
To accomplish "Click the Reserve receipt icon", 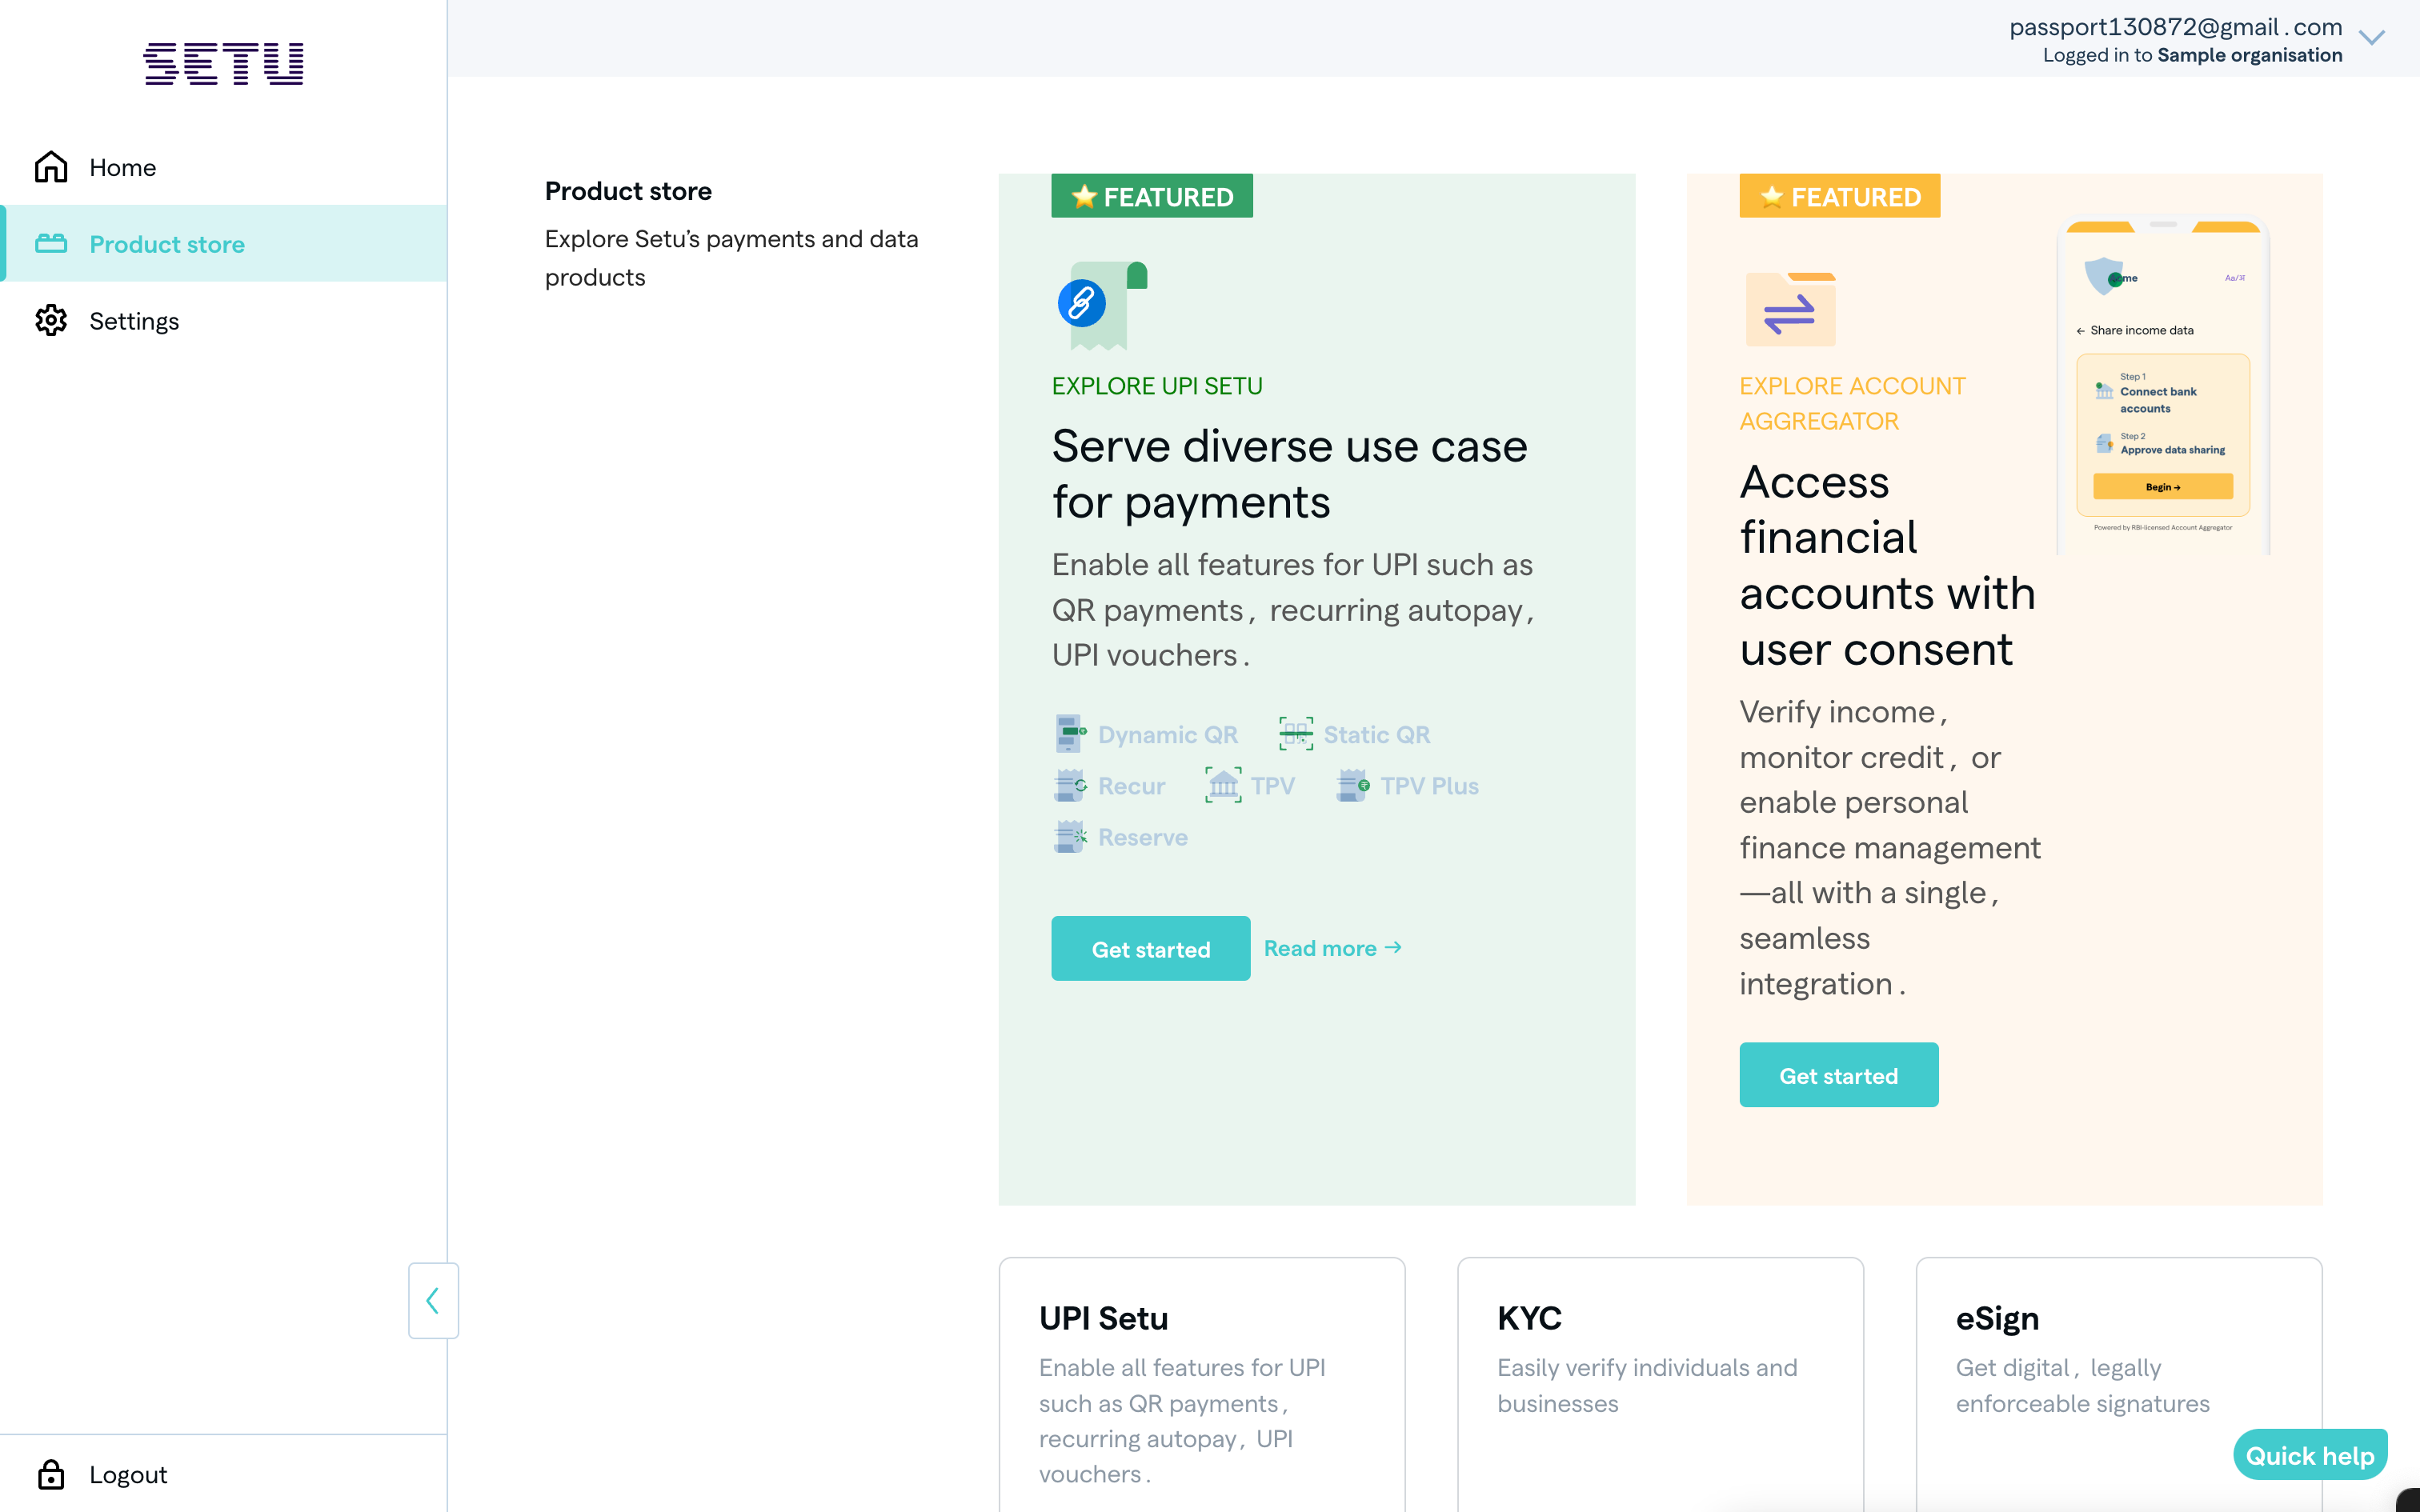I will 1069,837.
